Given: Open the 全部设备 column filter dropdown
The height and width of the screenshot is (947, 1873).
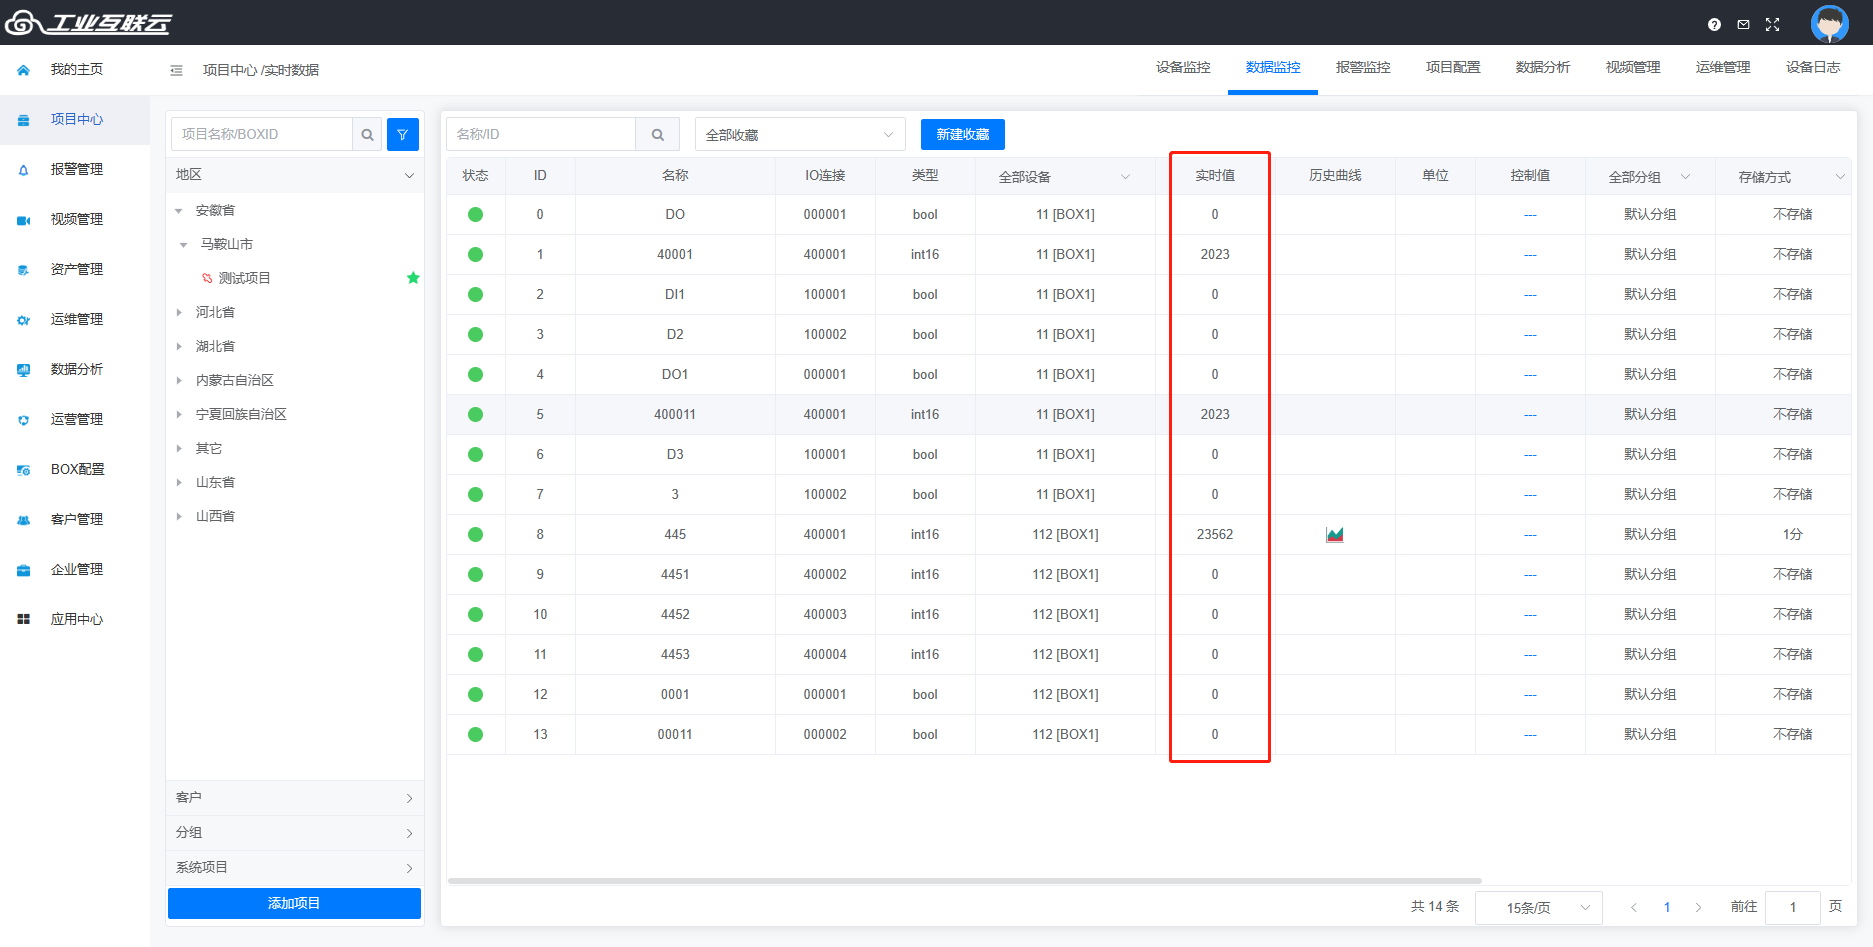Looking at the screenshot, I should pyautogui.click(x=1065, y=177).
